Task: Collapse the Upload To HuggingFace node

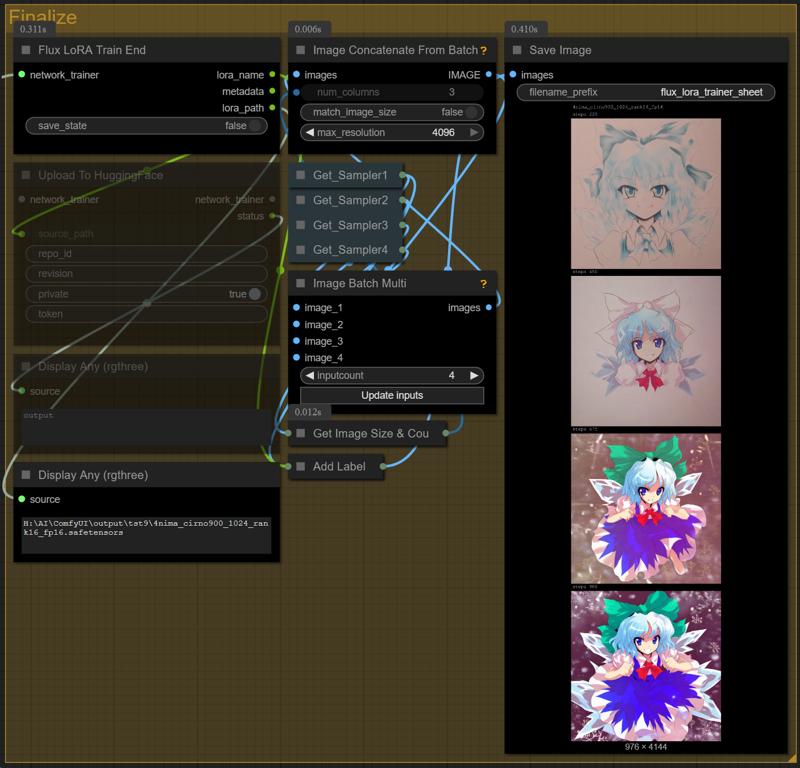Action: (x=26, y=175)
